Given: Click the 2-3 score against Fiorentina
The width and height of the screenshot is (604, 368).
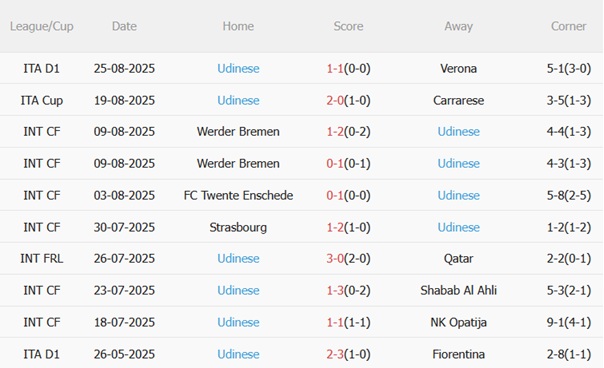Looking at the screenshot, I should pyautogui.click(x=335, y=355).
